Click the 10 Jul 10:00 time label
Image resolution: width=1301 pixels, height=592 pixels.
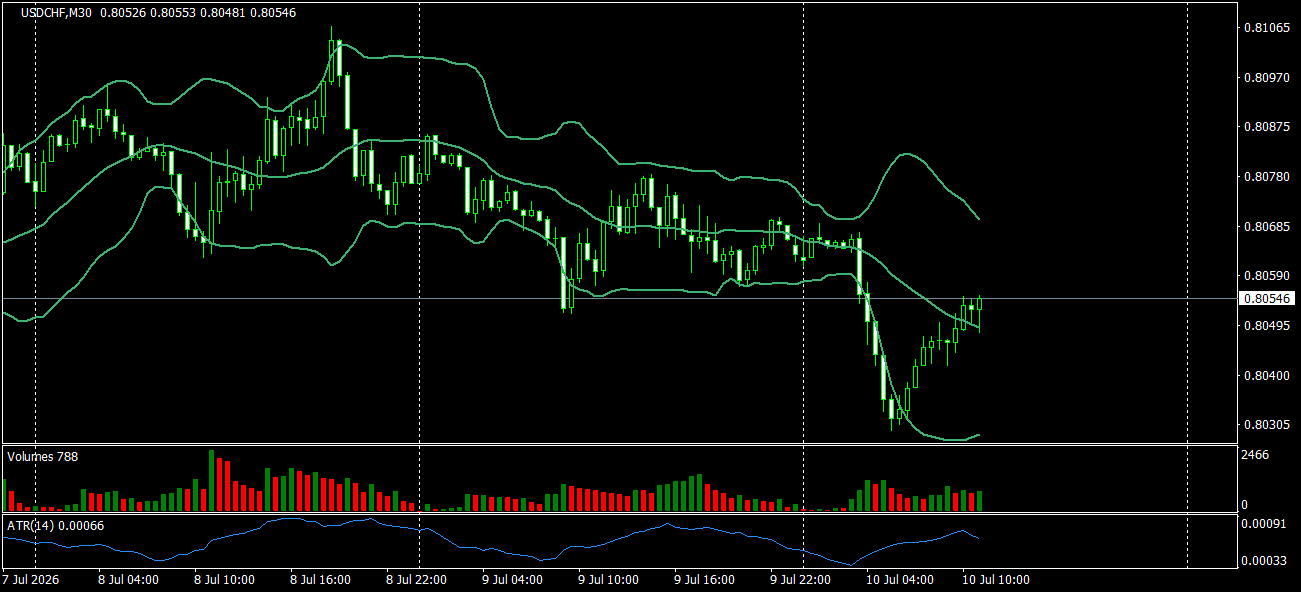[995, 580]
